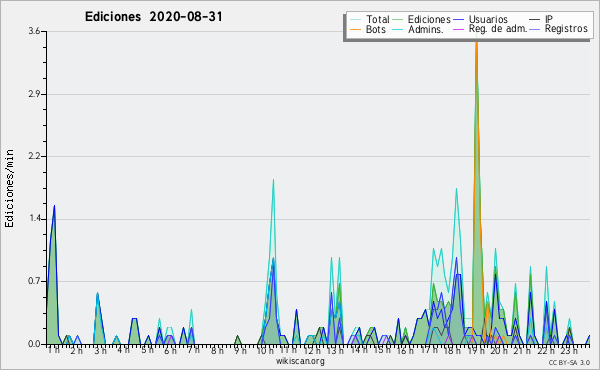Click the '10 h' x-axis label
Screen dimensions: 600x370
265,350
